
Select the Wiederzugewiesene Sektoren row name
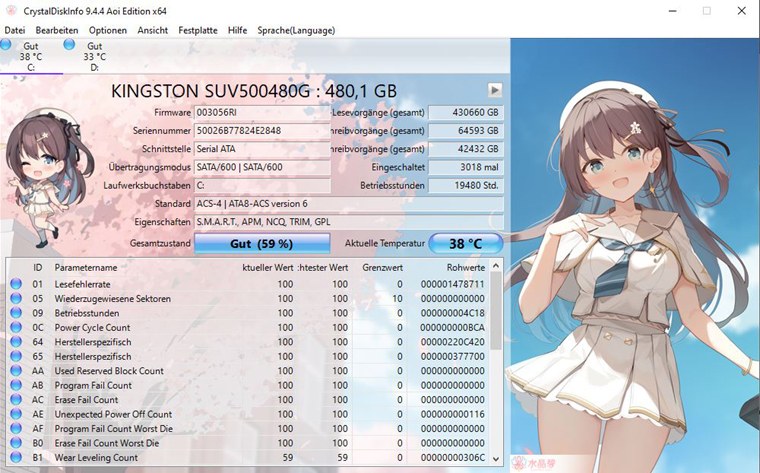click(x=112, y=299)
